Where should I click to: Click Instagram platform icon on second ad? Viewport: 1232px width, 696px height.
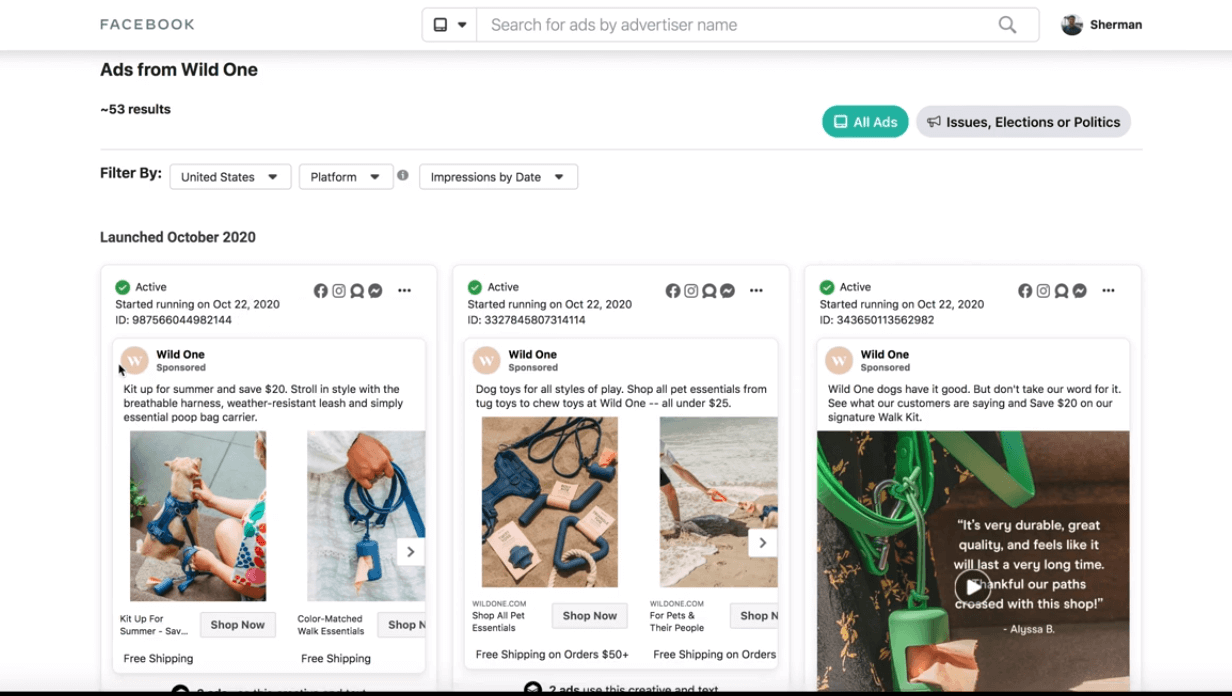point(691,291)
